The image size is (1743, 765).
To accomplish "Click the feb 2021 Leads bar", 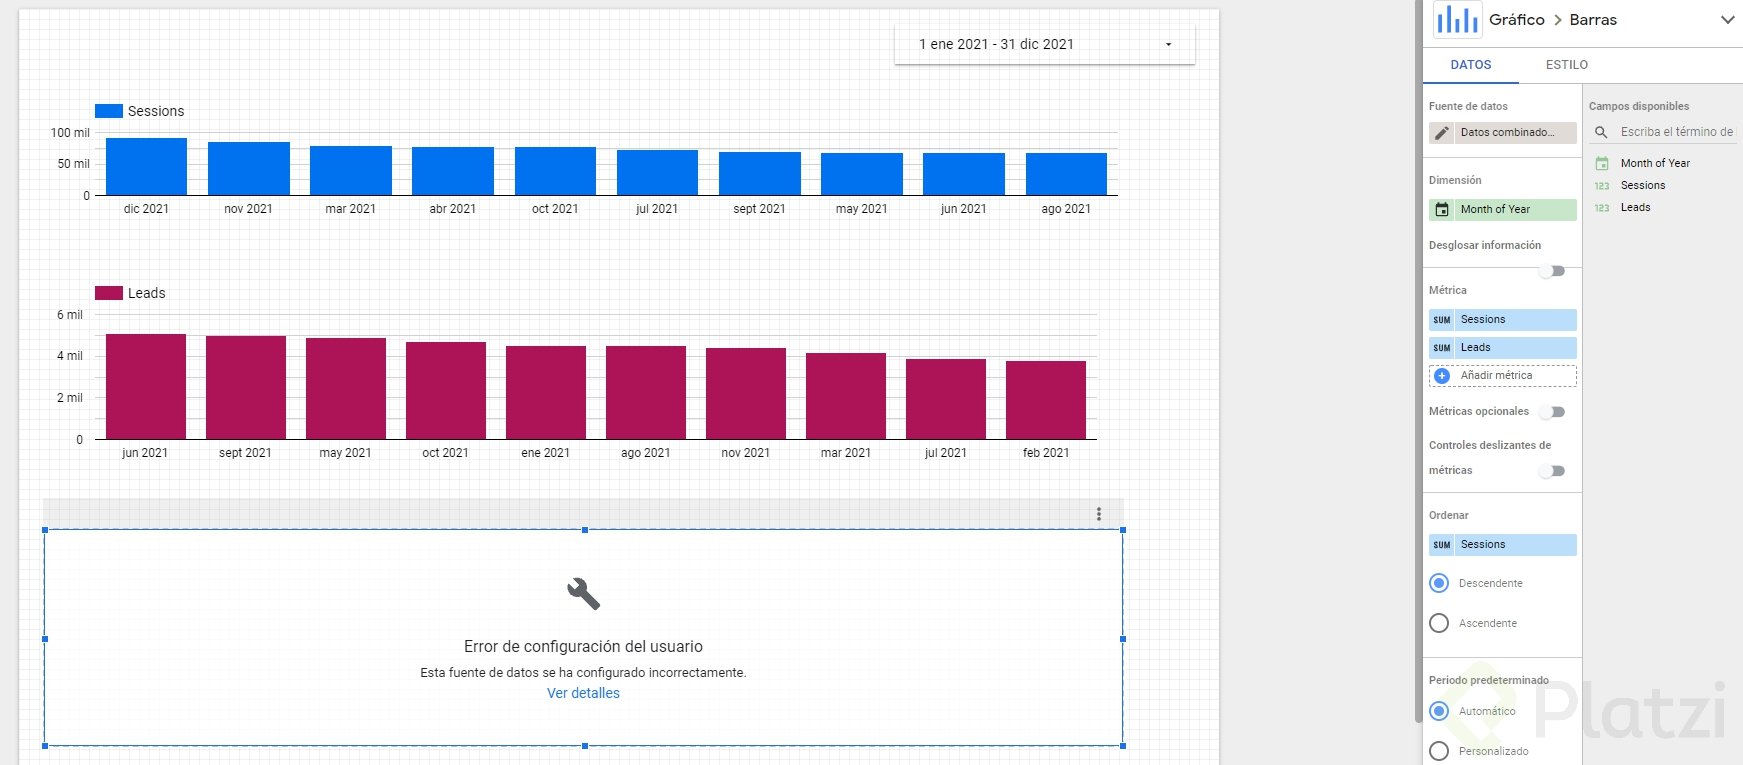I will pos(1046,400).
